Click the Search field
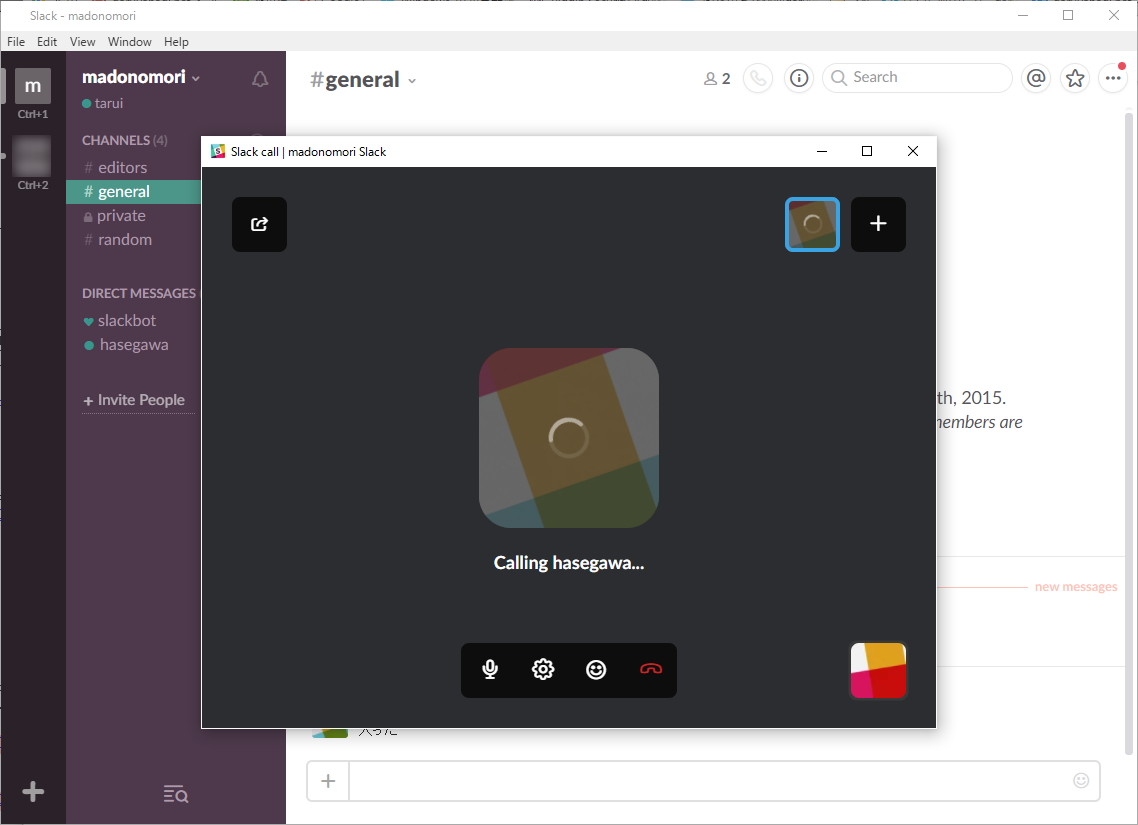Viewport: 1138px width, 825px height. [917, 78]
